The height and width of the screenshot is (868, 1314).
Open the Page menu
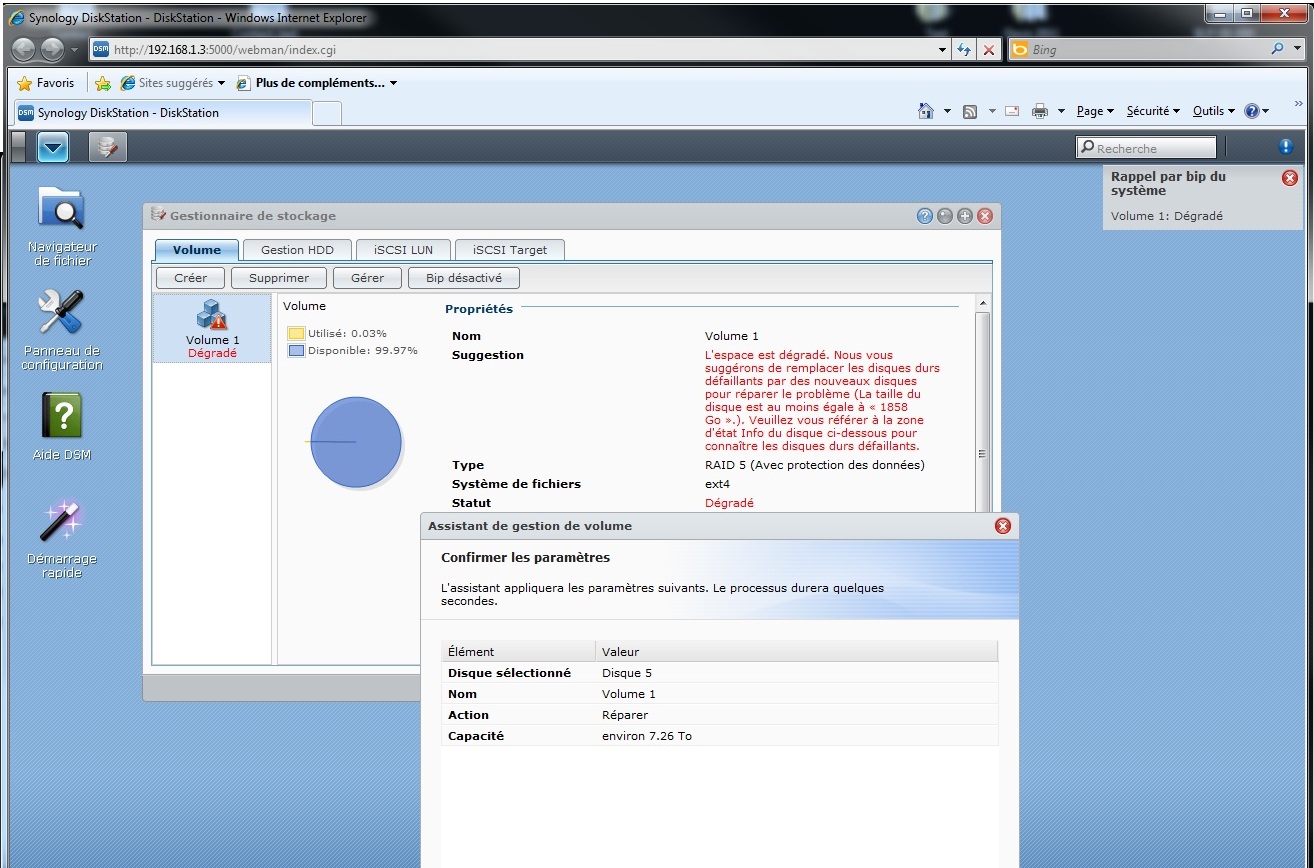pyautogui.click(x=1095, y=111)
